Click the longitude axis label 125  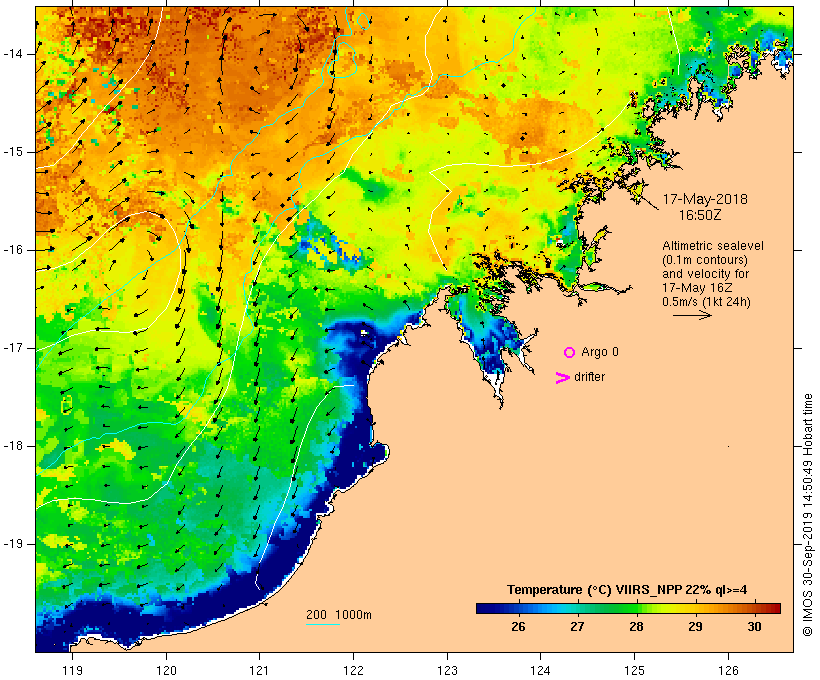click(x=634, y=671)
